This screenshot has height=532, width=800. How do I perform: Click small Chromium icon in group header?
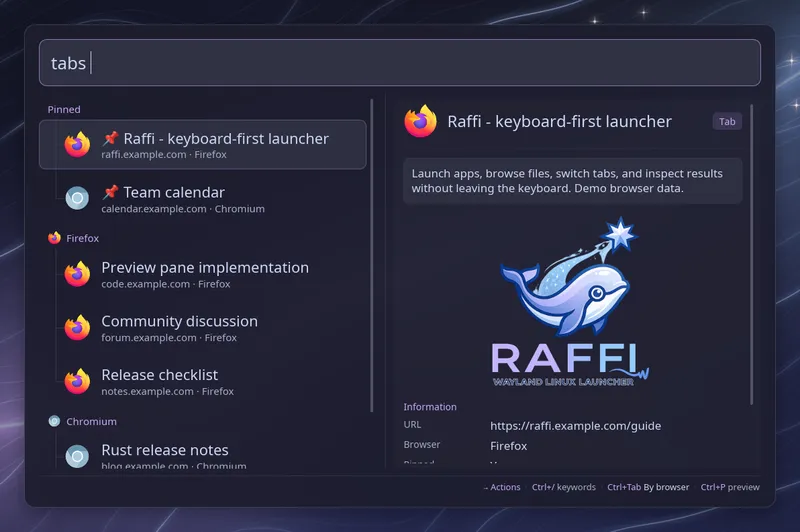click(x=54, y=421)
